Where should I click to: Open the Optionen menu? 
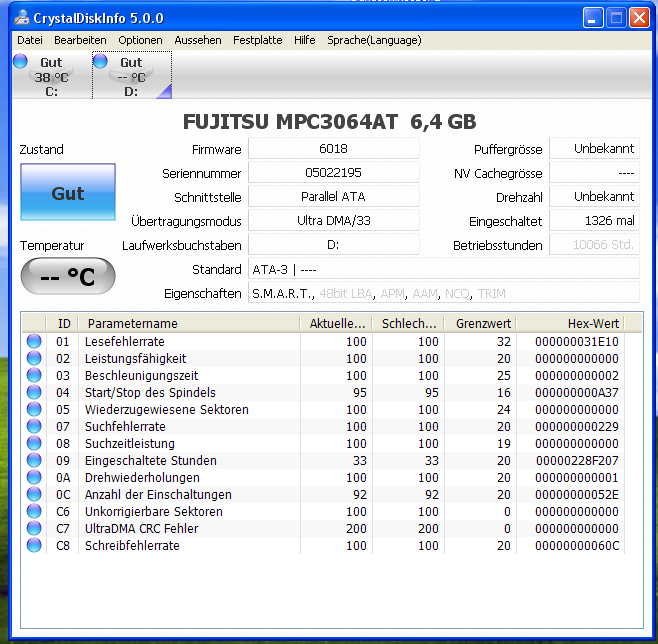pyautogui.click(x=140, y=40)
